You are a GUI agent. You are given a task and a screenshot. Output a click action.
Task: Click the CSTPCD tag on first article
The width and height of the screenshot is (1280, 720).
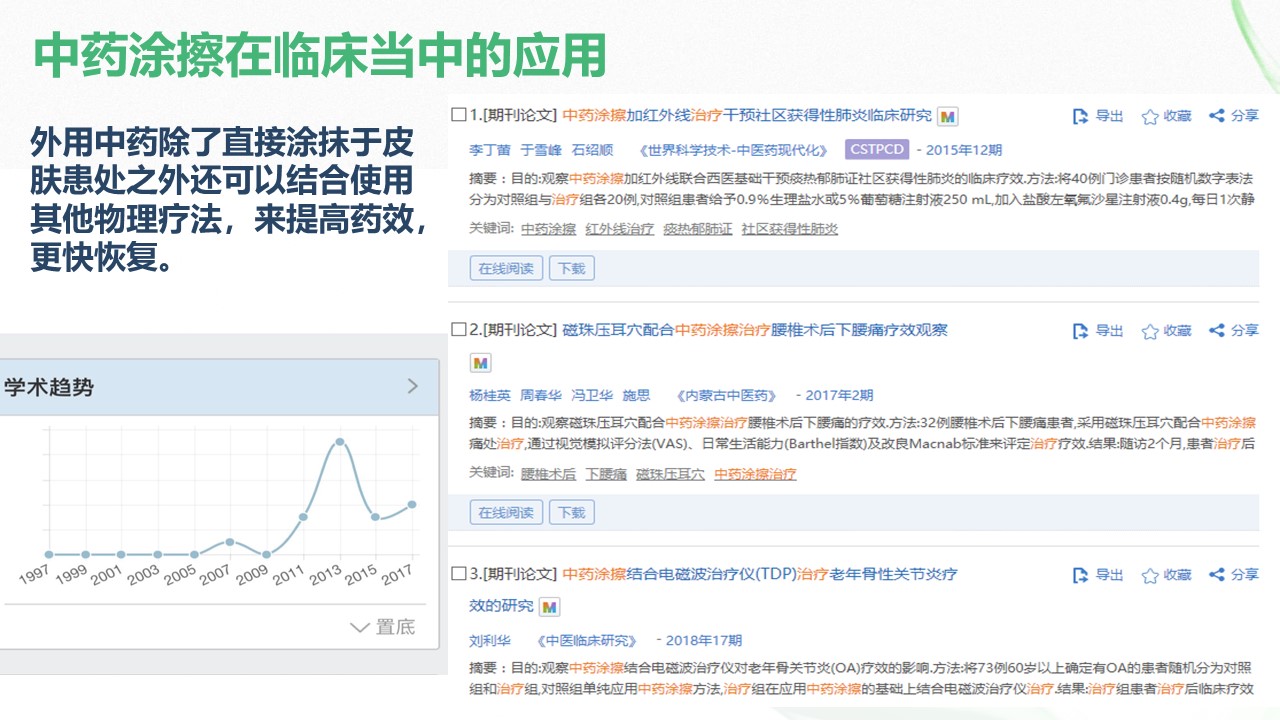point(876,150)
